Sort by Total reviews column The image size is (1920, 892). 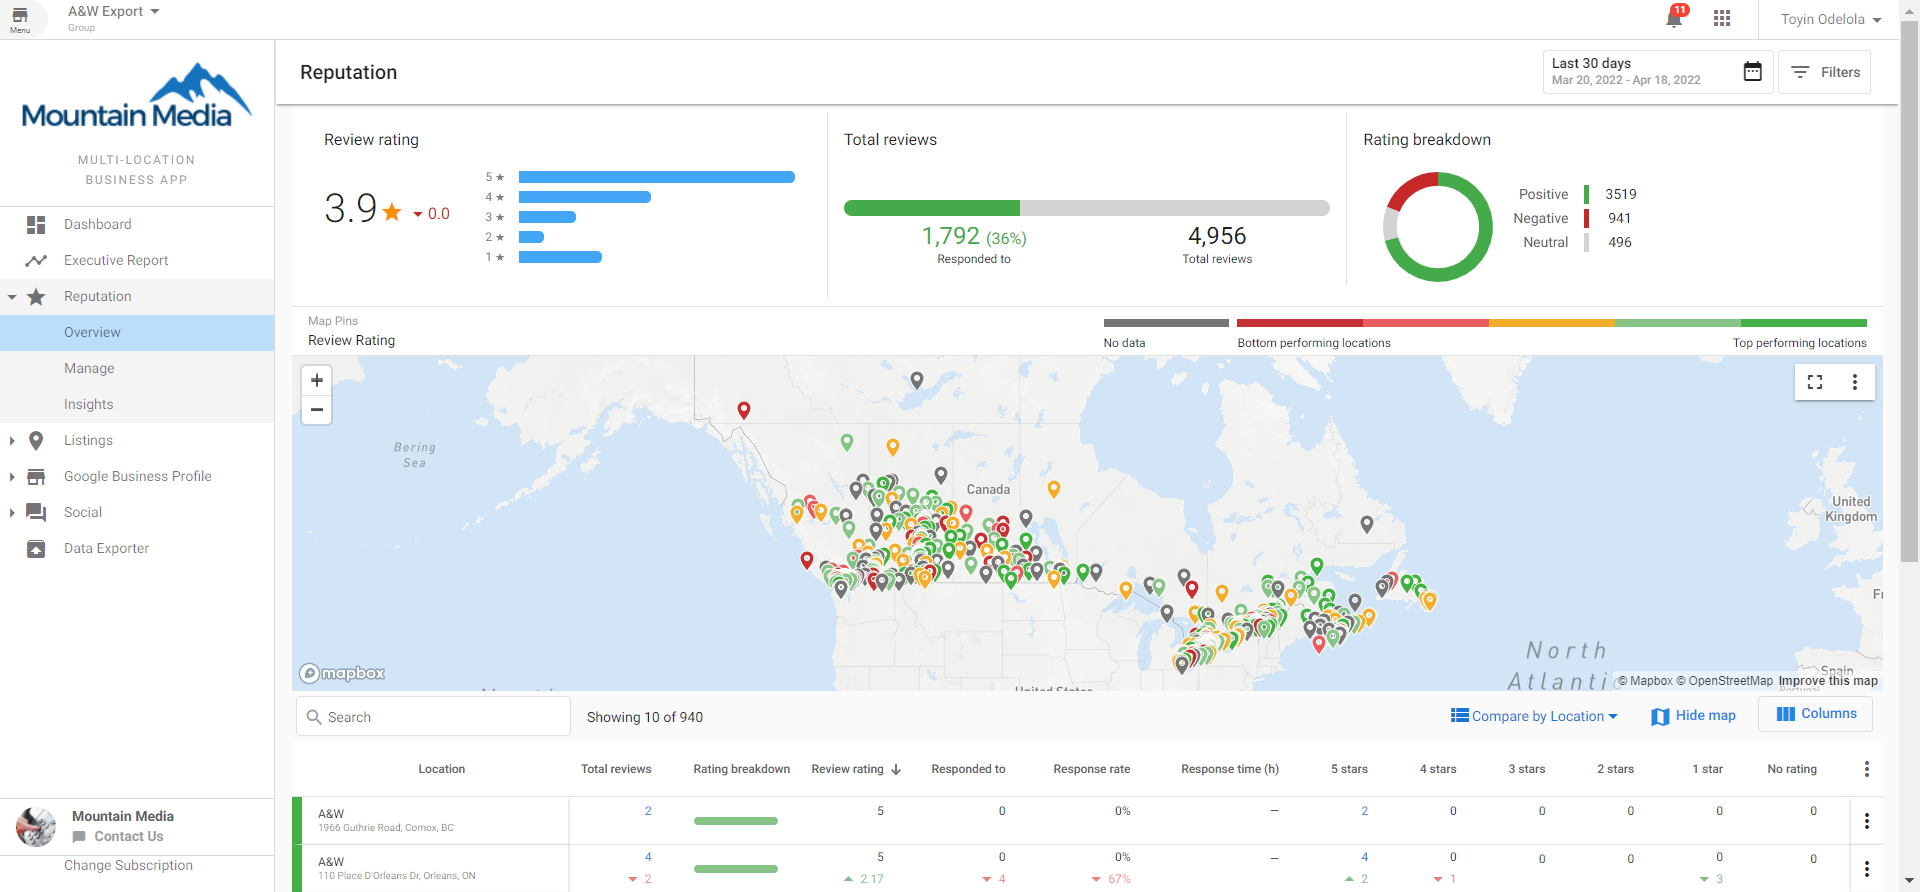pos(616,769)
